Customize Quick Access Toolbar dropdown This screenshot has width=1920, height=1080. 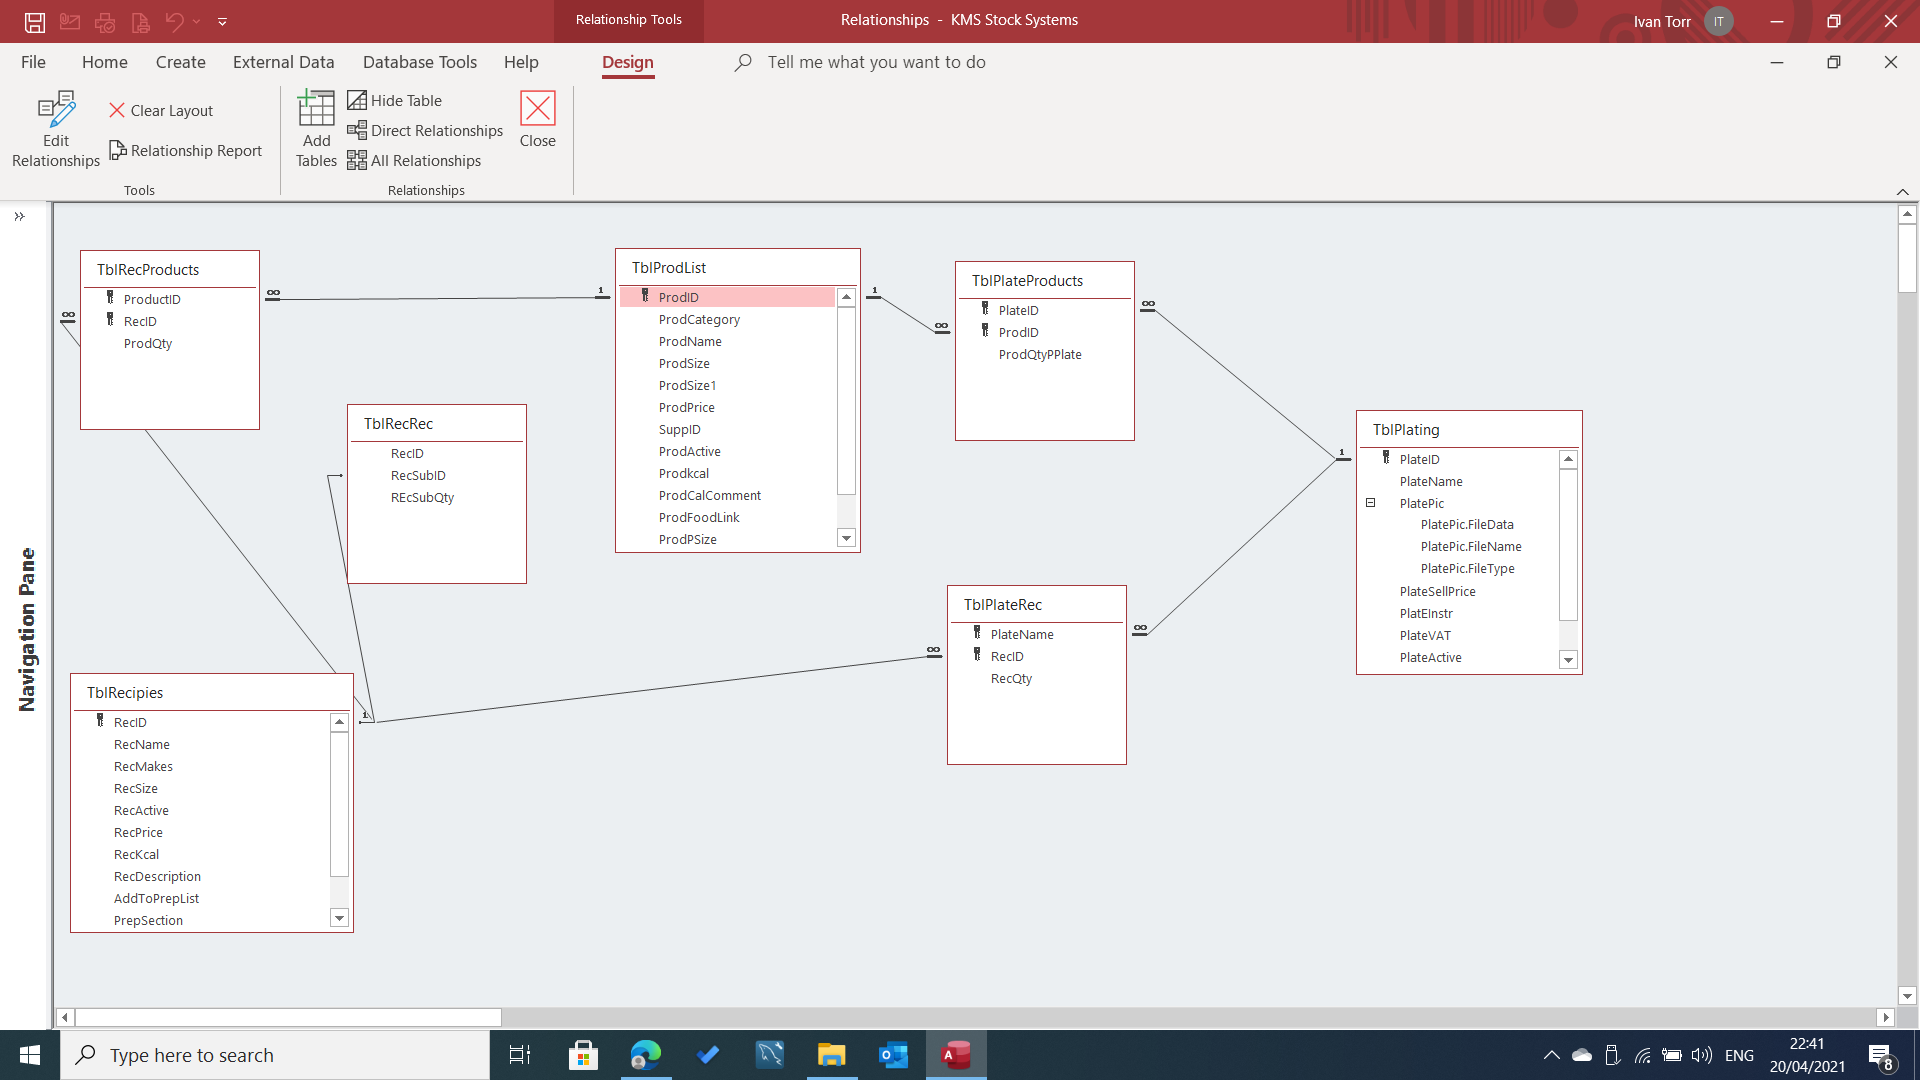coord(222,21)
